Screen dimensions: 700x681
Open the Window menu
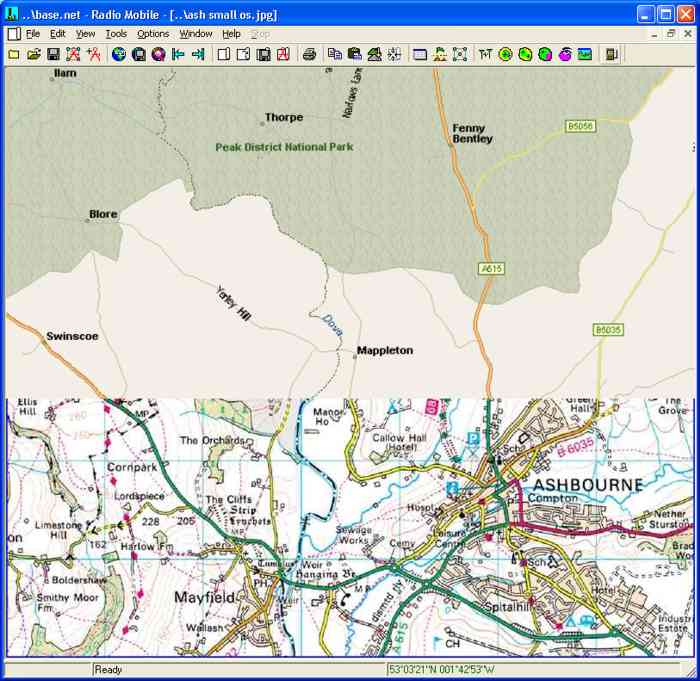196,34
